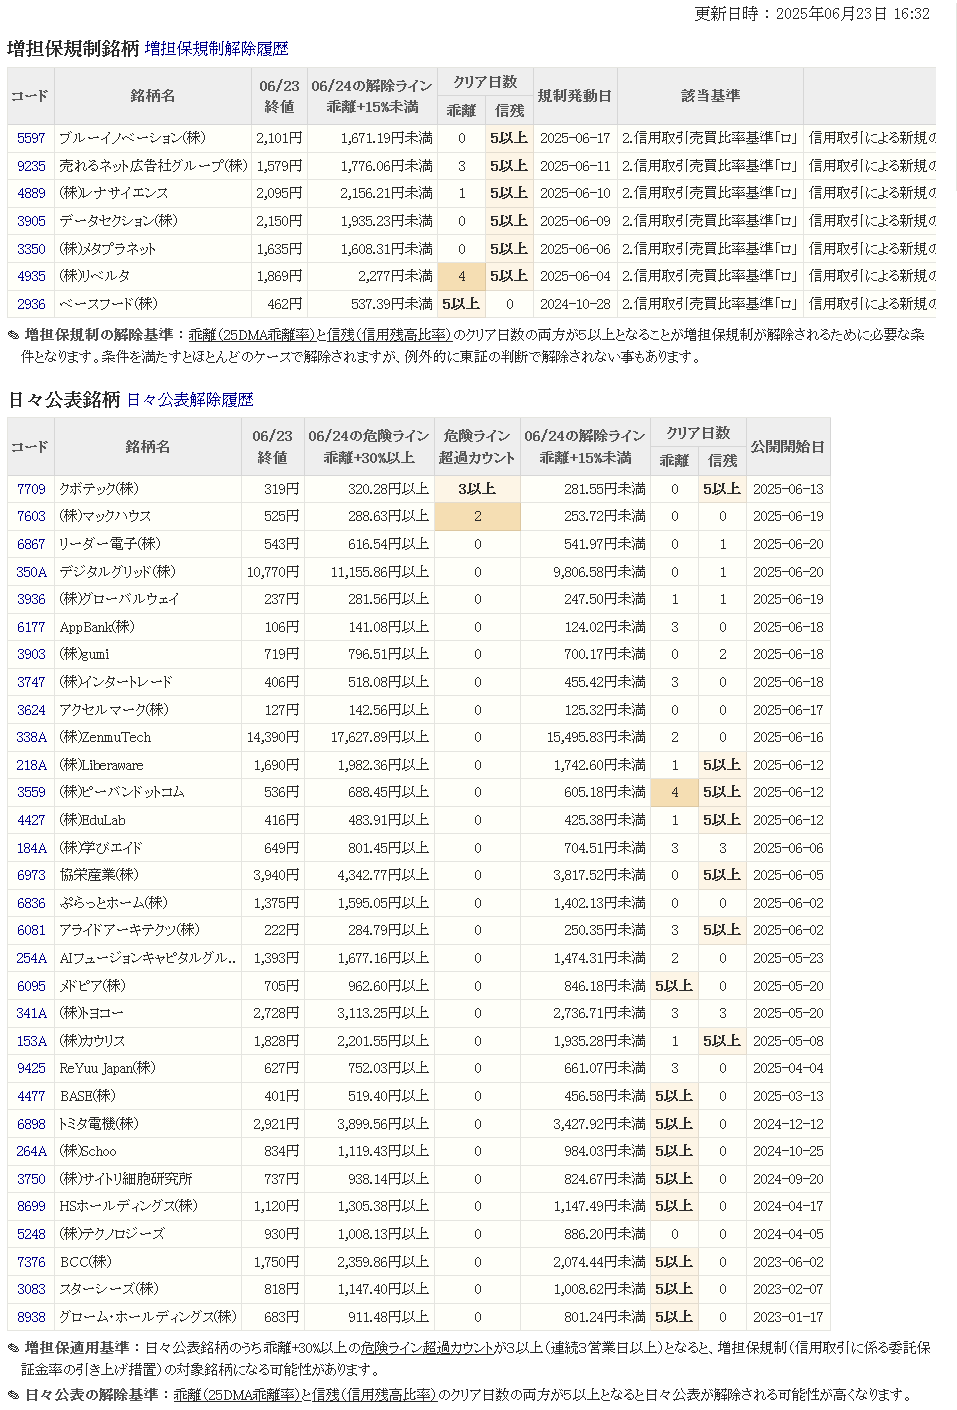
Task: Select the date 2025-06-17 in 規制発動日 column
Action: (575, 138)
